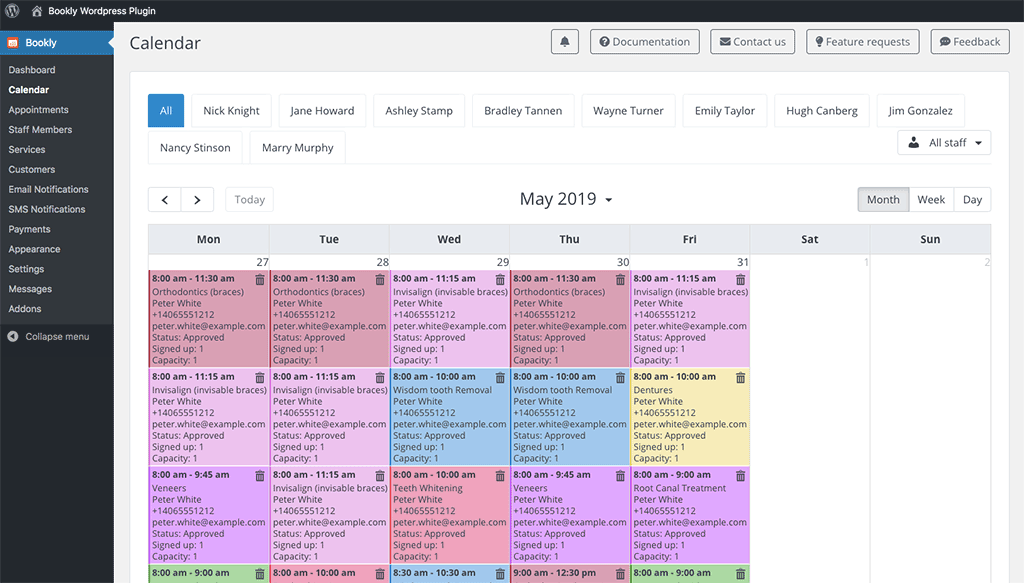Delete Thursday 9:00 am - 12:30 pm appointment
Image resolution: width=1024 pixels, height=583 pixels.
tap(620, 574)
